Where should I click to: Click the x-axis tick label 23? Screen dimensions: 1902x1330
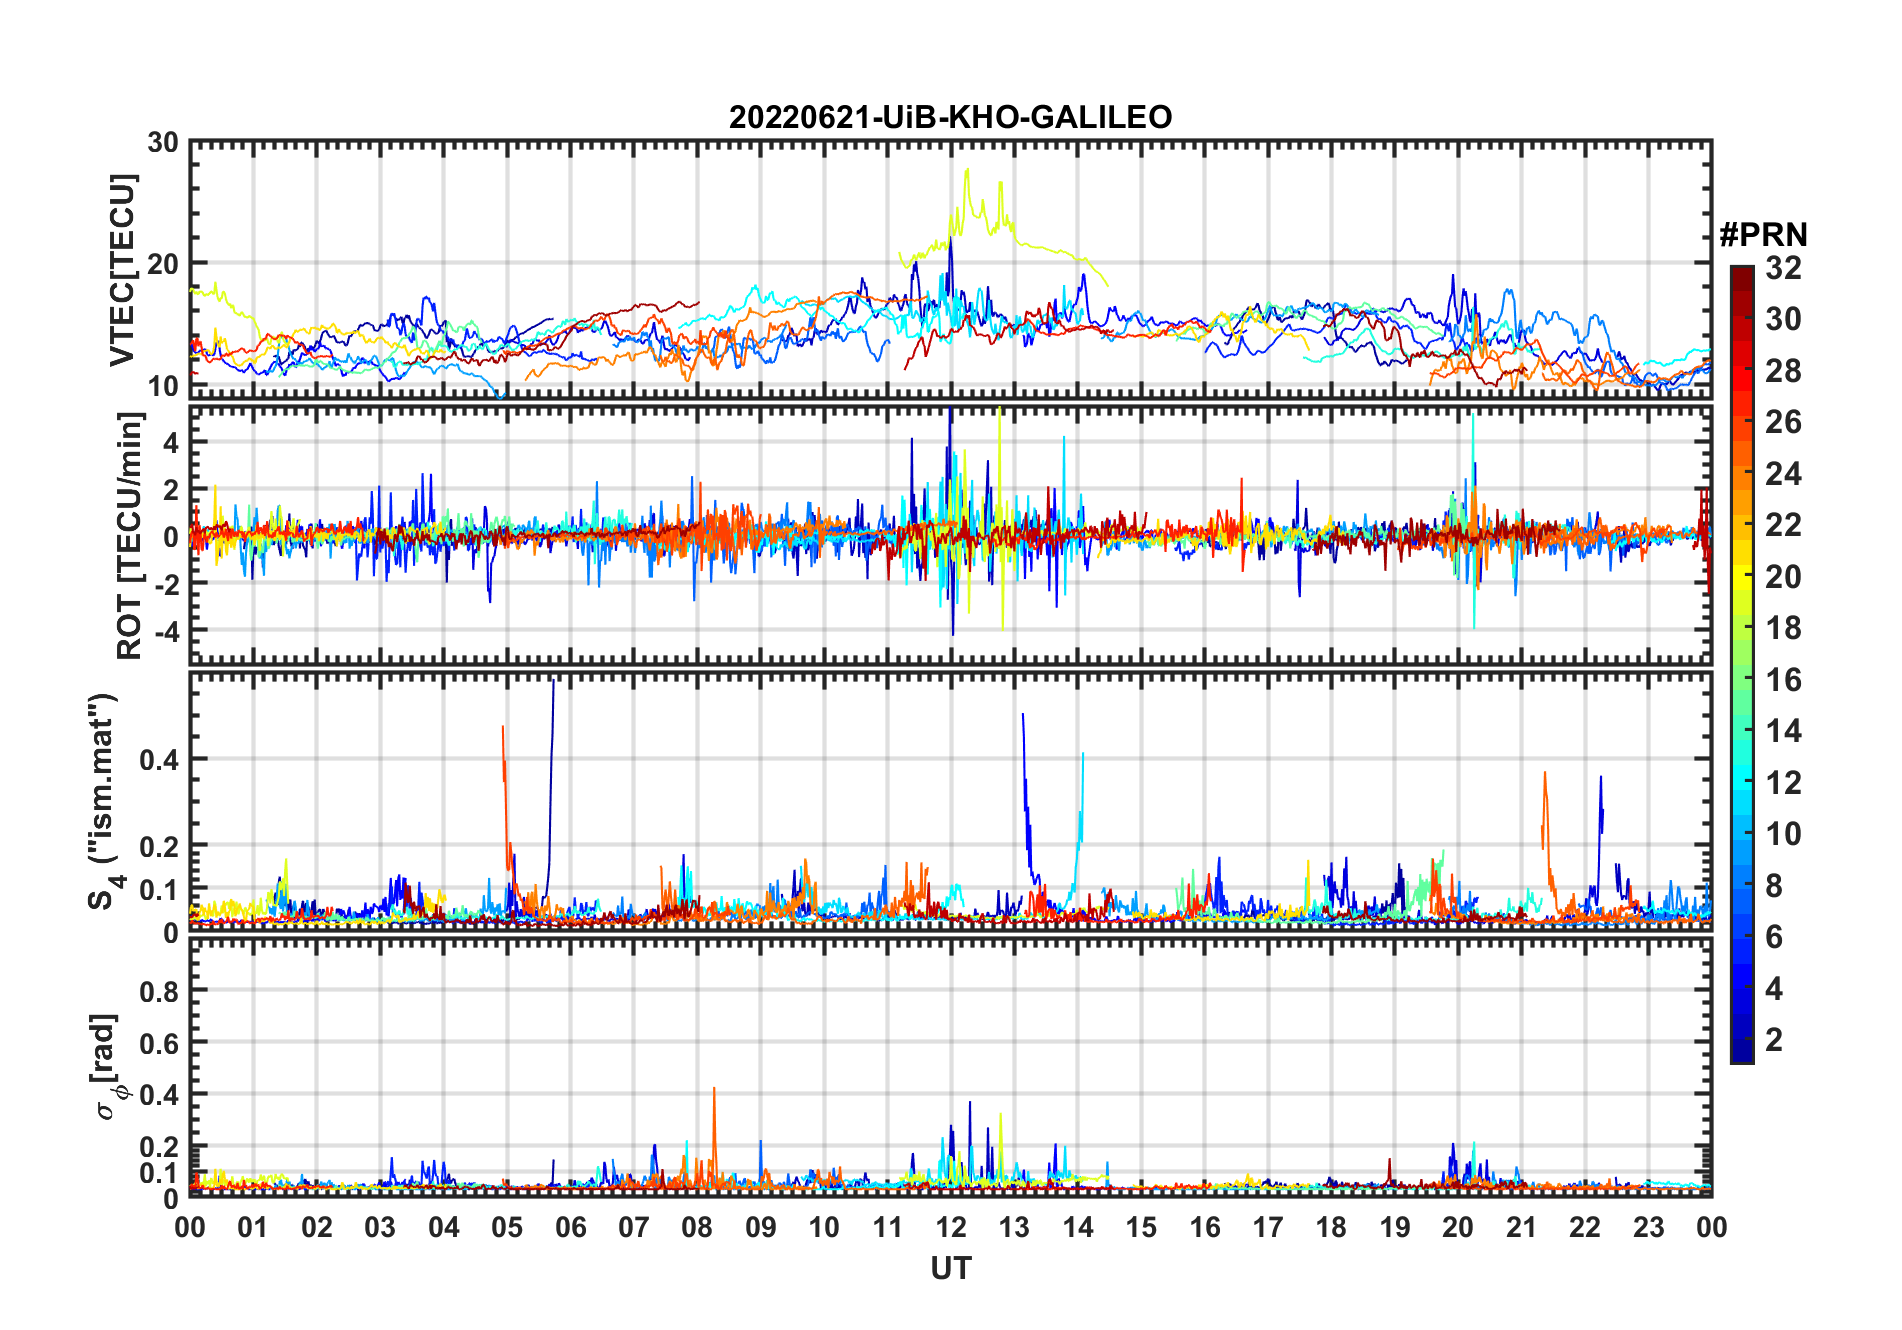pos(1648,1227)
